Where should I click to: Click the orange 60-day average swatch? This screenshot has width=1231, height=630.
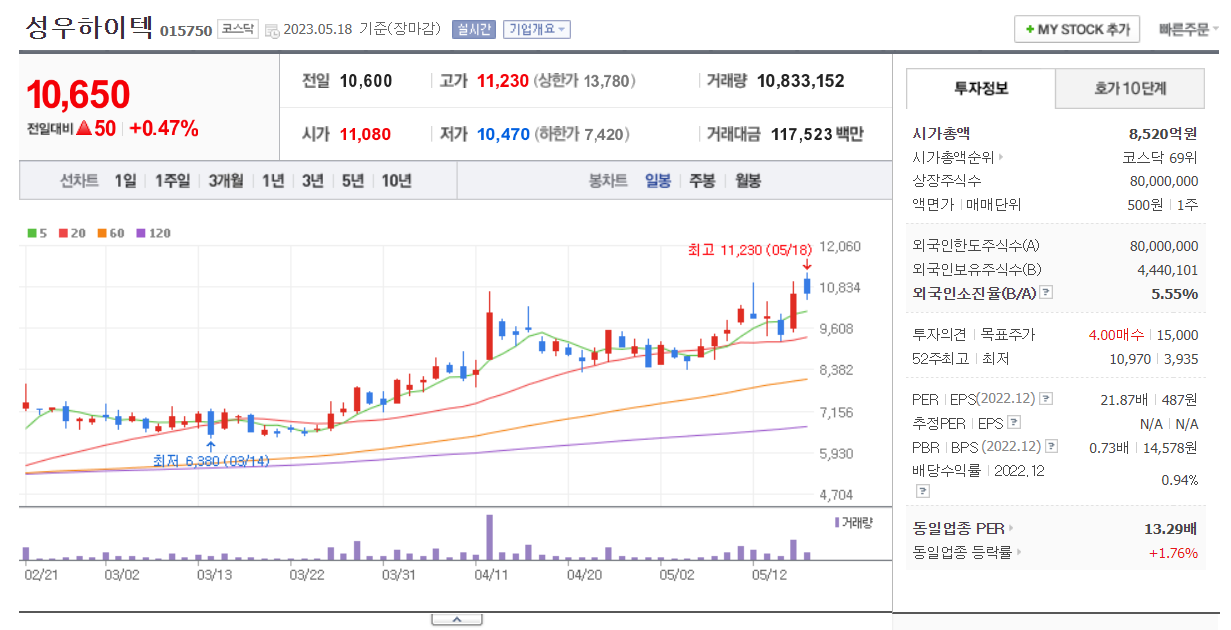(x=102, y=233)
